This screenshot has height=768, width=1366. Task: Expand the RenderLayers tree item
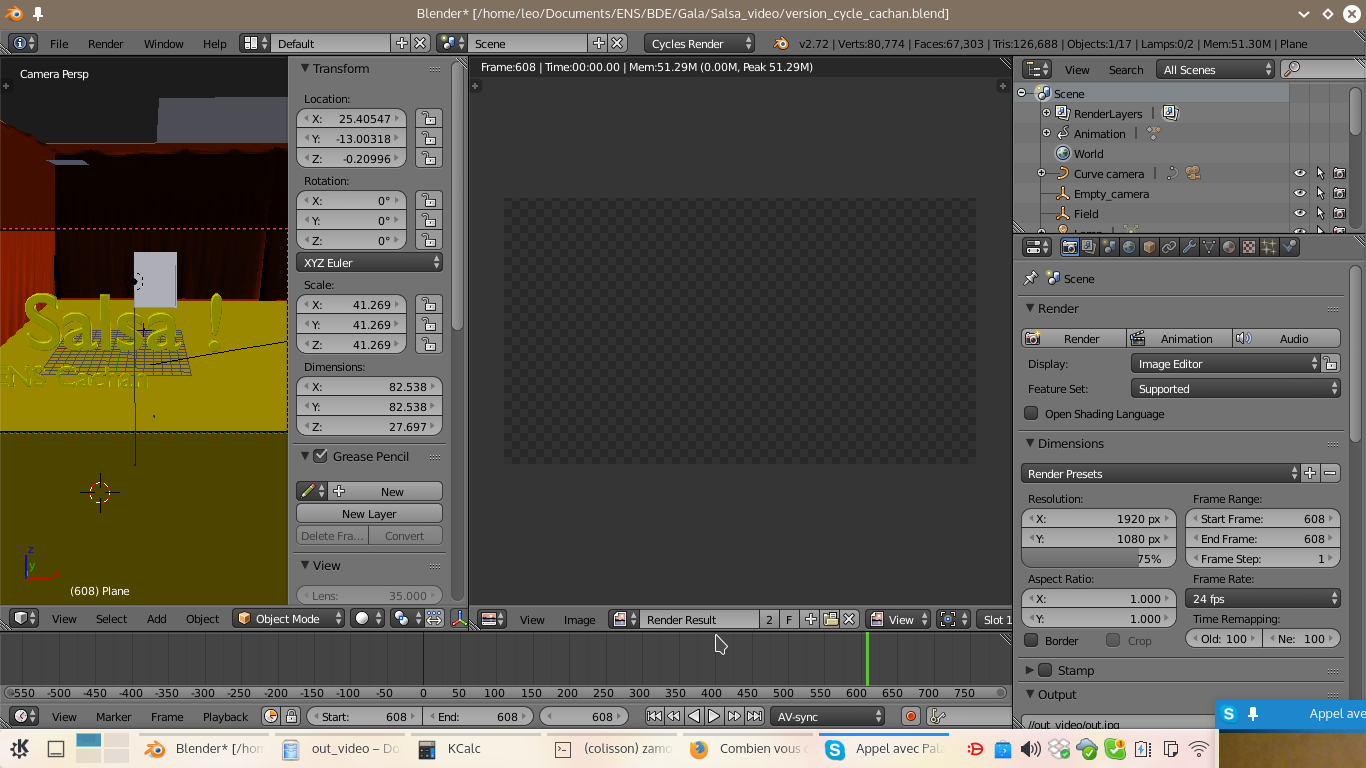(1046, 113)
